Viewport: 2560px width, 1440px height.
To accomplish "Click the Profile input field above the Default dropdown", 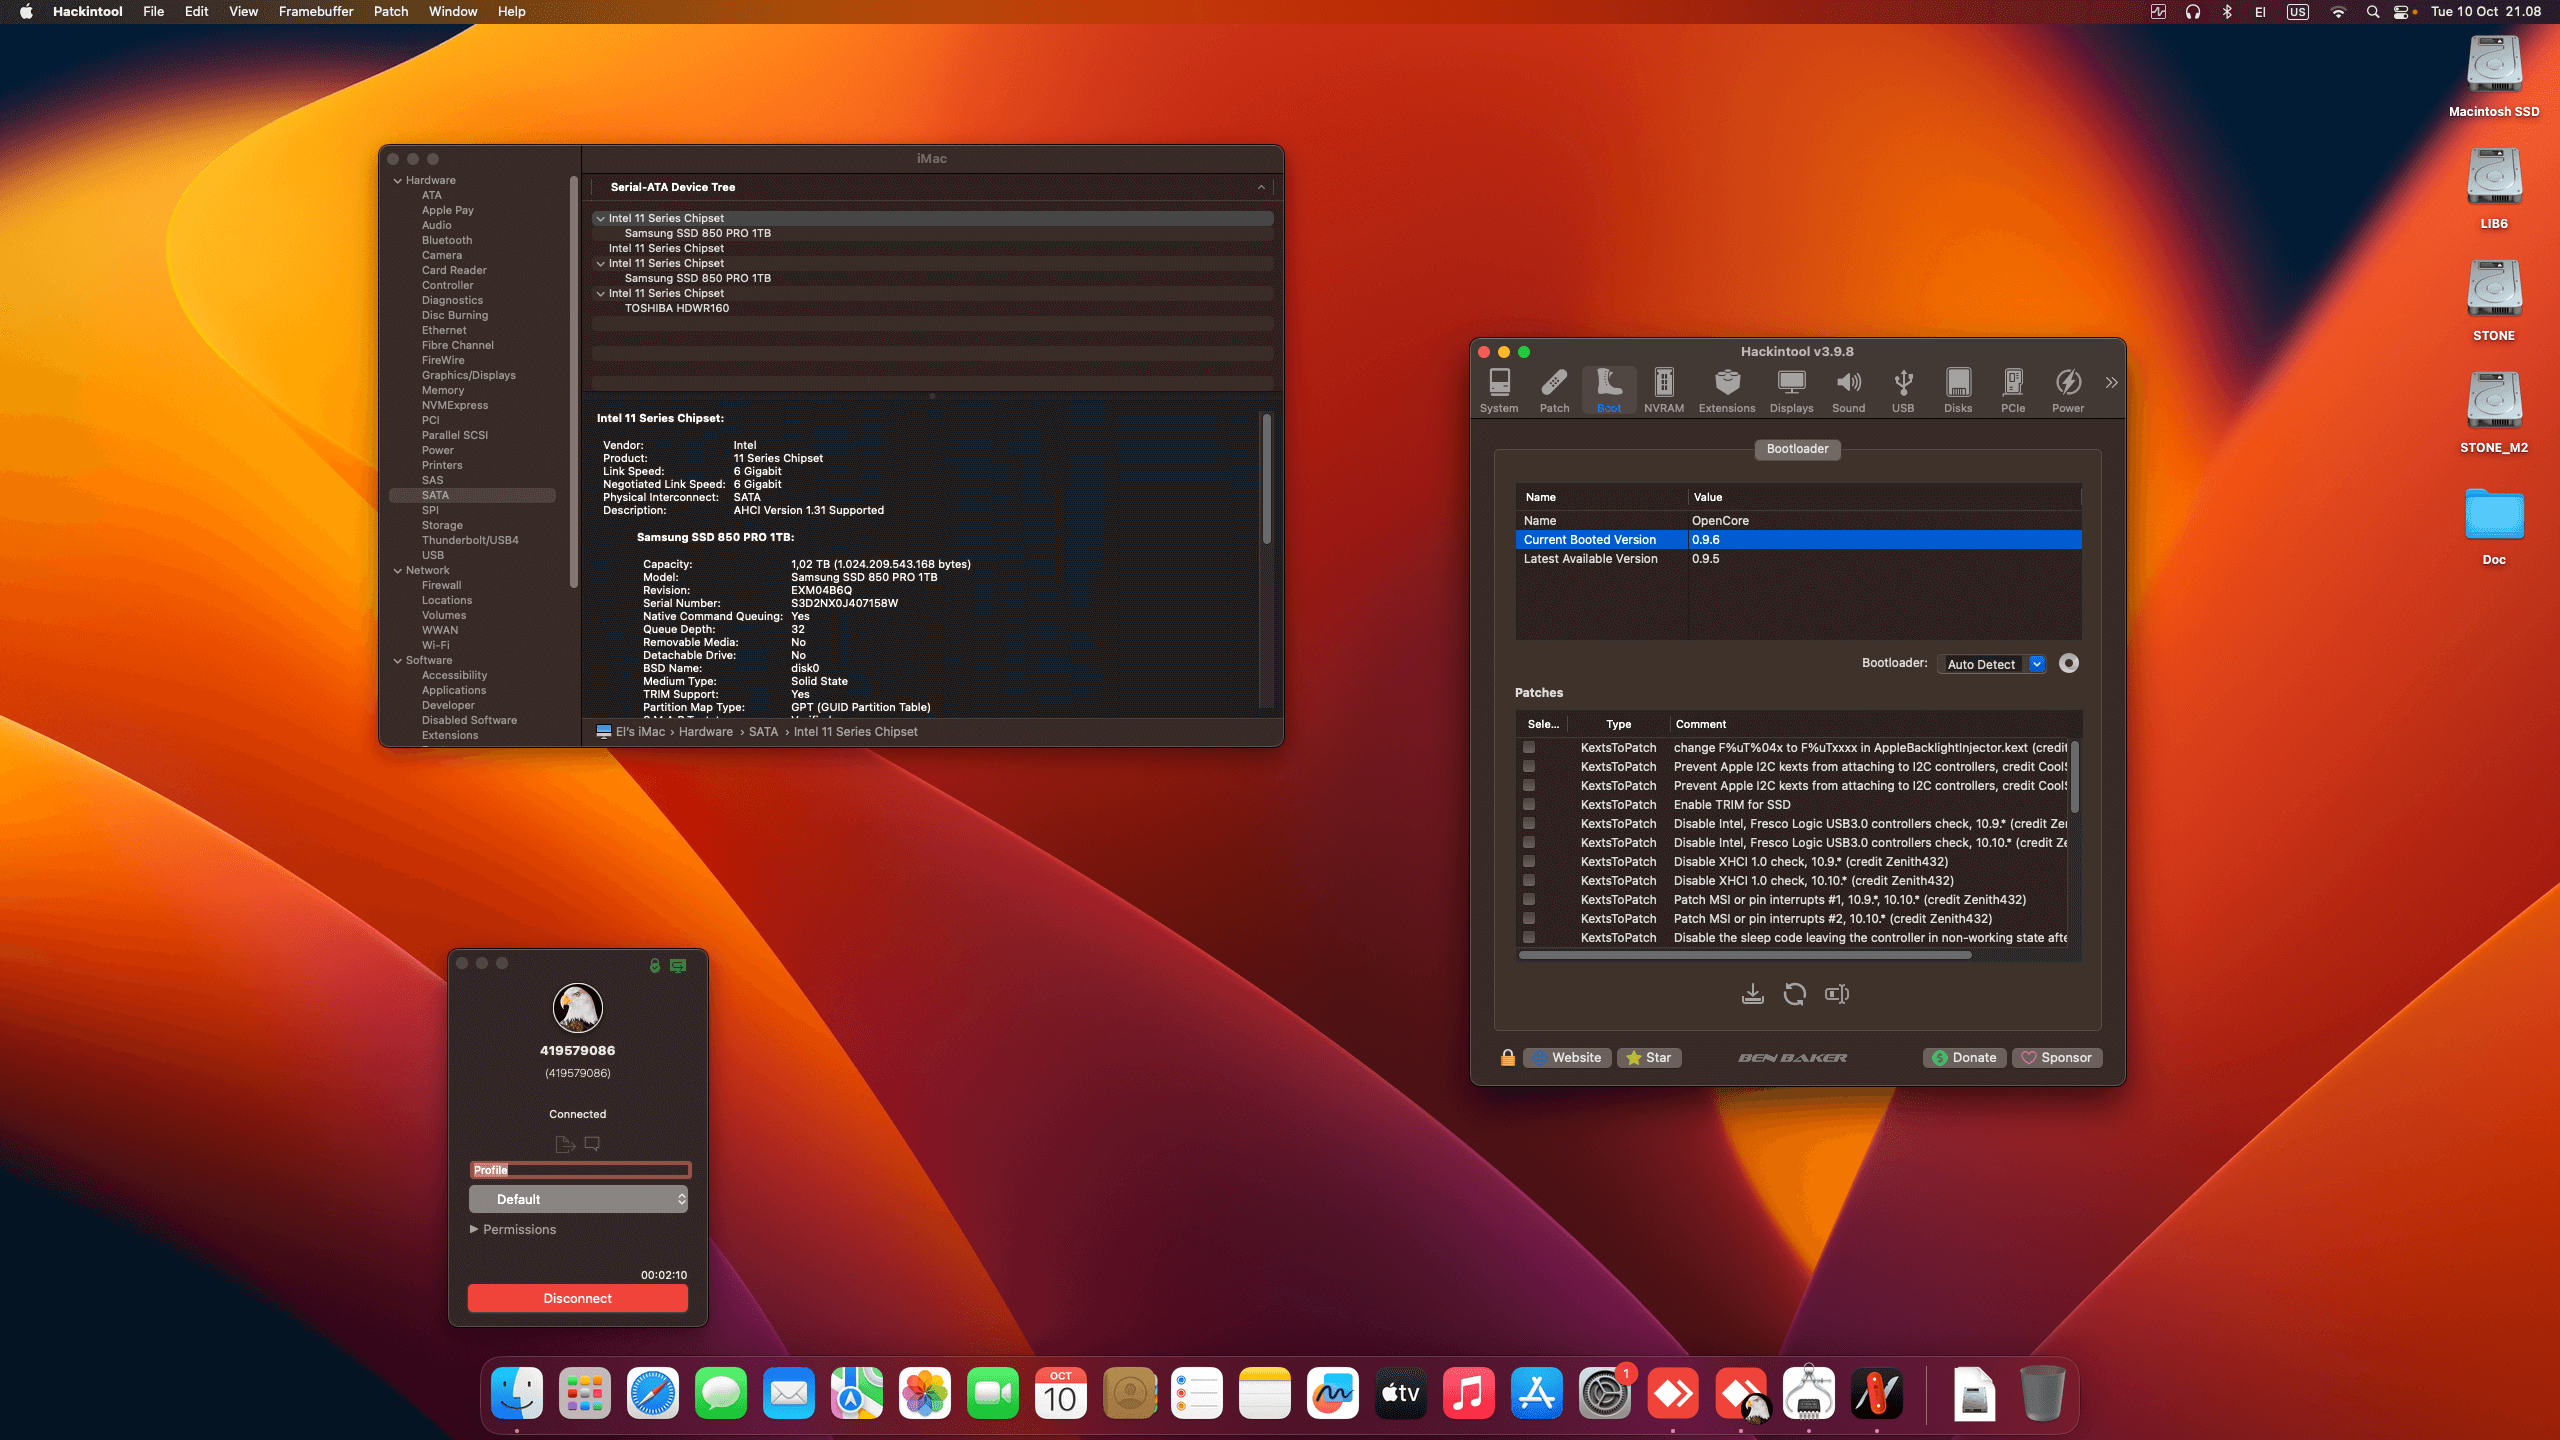I will tap(580, 1169).
